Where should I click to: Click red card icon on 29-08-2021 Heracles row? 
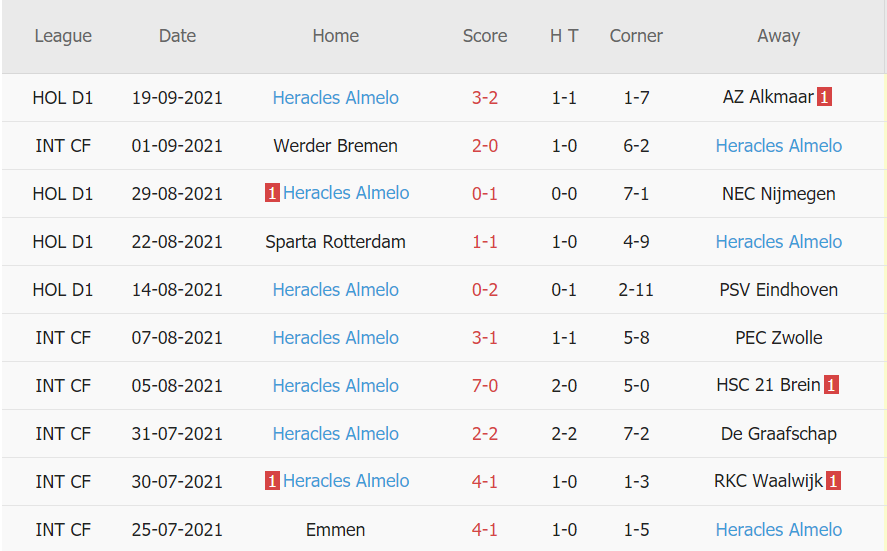272,193
